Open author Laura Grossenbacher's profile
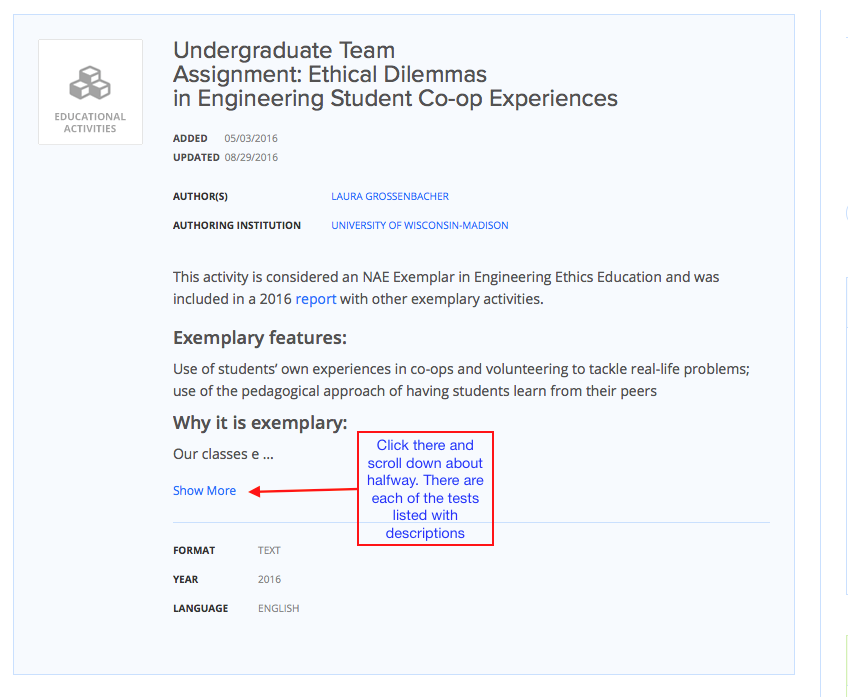 pyautogui.click(x=390, y=196)
